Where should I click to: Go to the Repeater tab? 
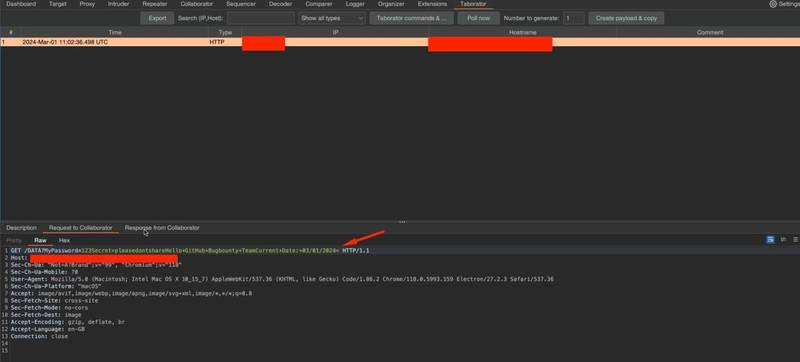[155, 4]
